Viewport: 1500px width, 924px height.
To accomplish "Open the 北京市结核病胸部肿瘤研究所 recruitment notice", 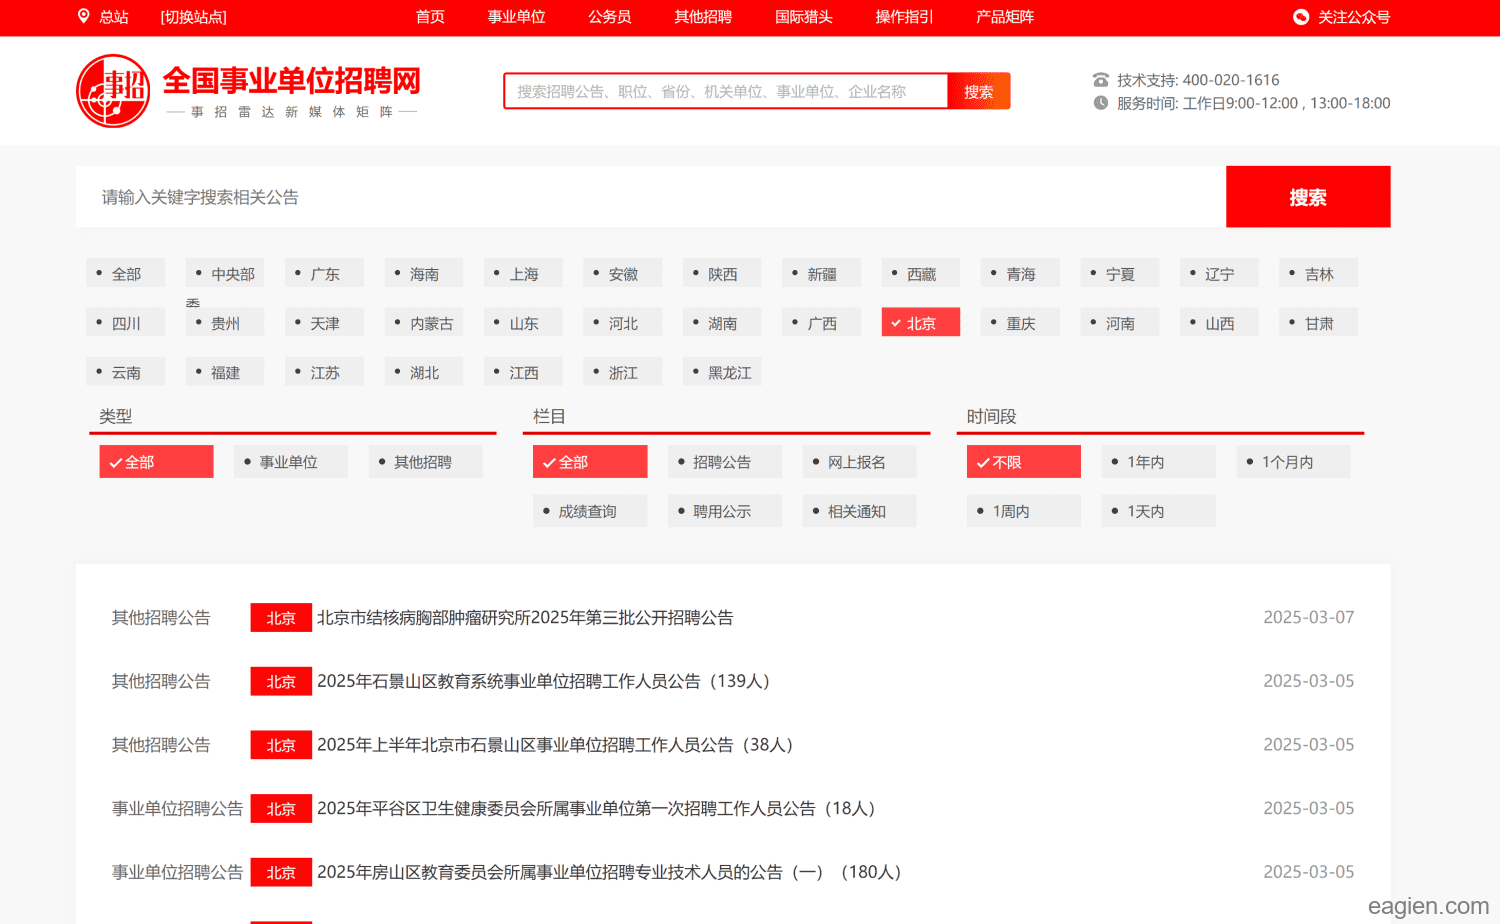I will coord(525,618).
